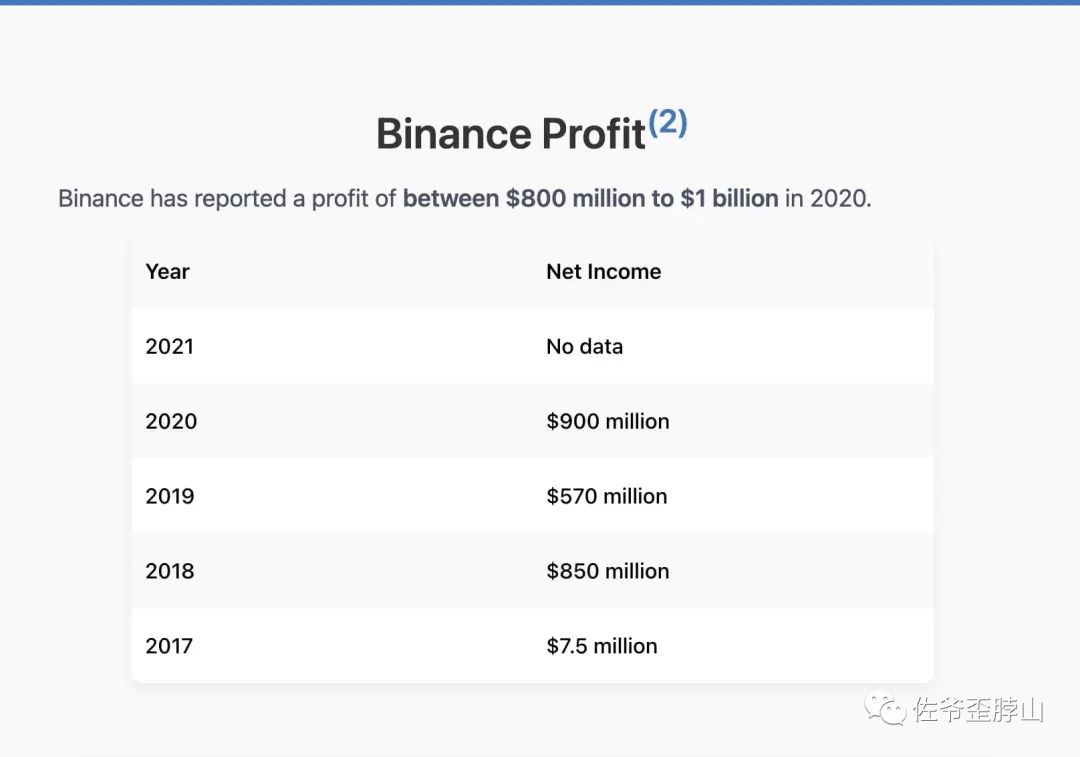1080x757 pixels.
Task: Click the $570 million value
Action: pos(606,497)
